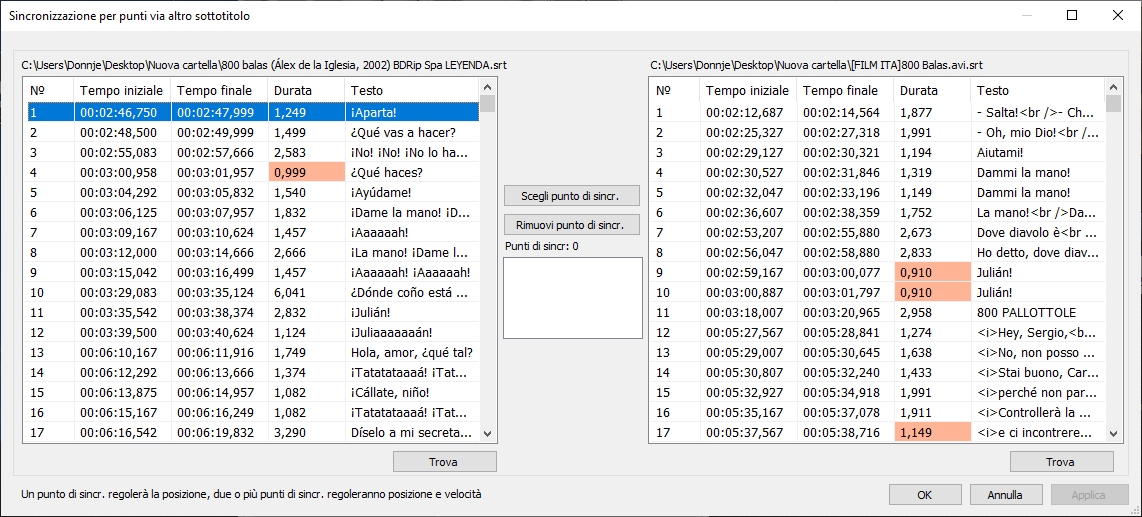
Task: Select right row '<i>e ci incontrere...'
Action: click(x=878, y=433)
